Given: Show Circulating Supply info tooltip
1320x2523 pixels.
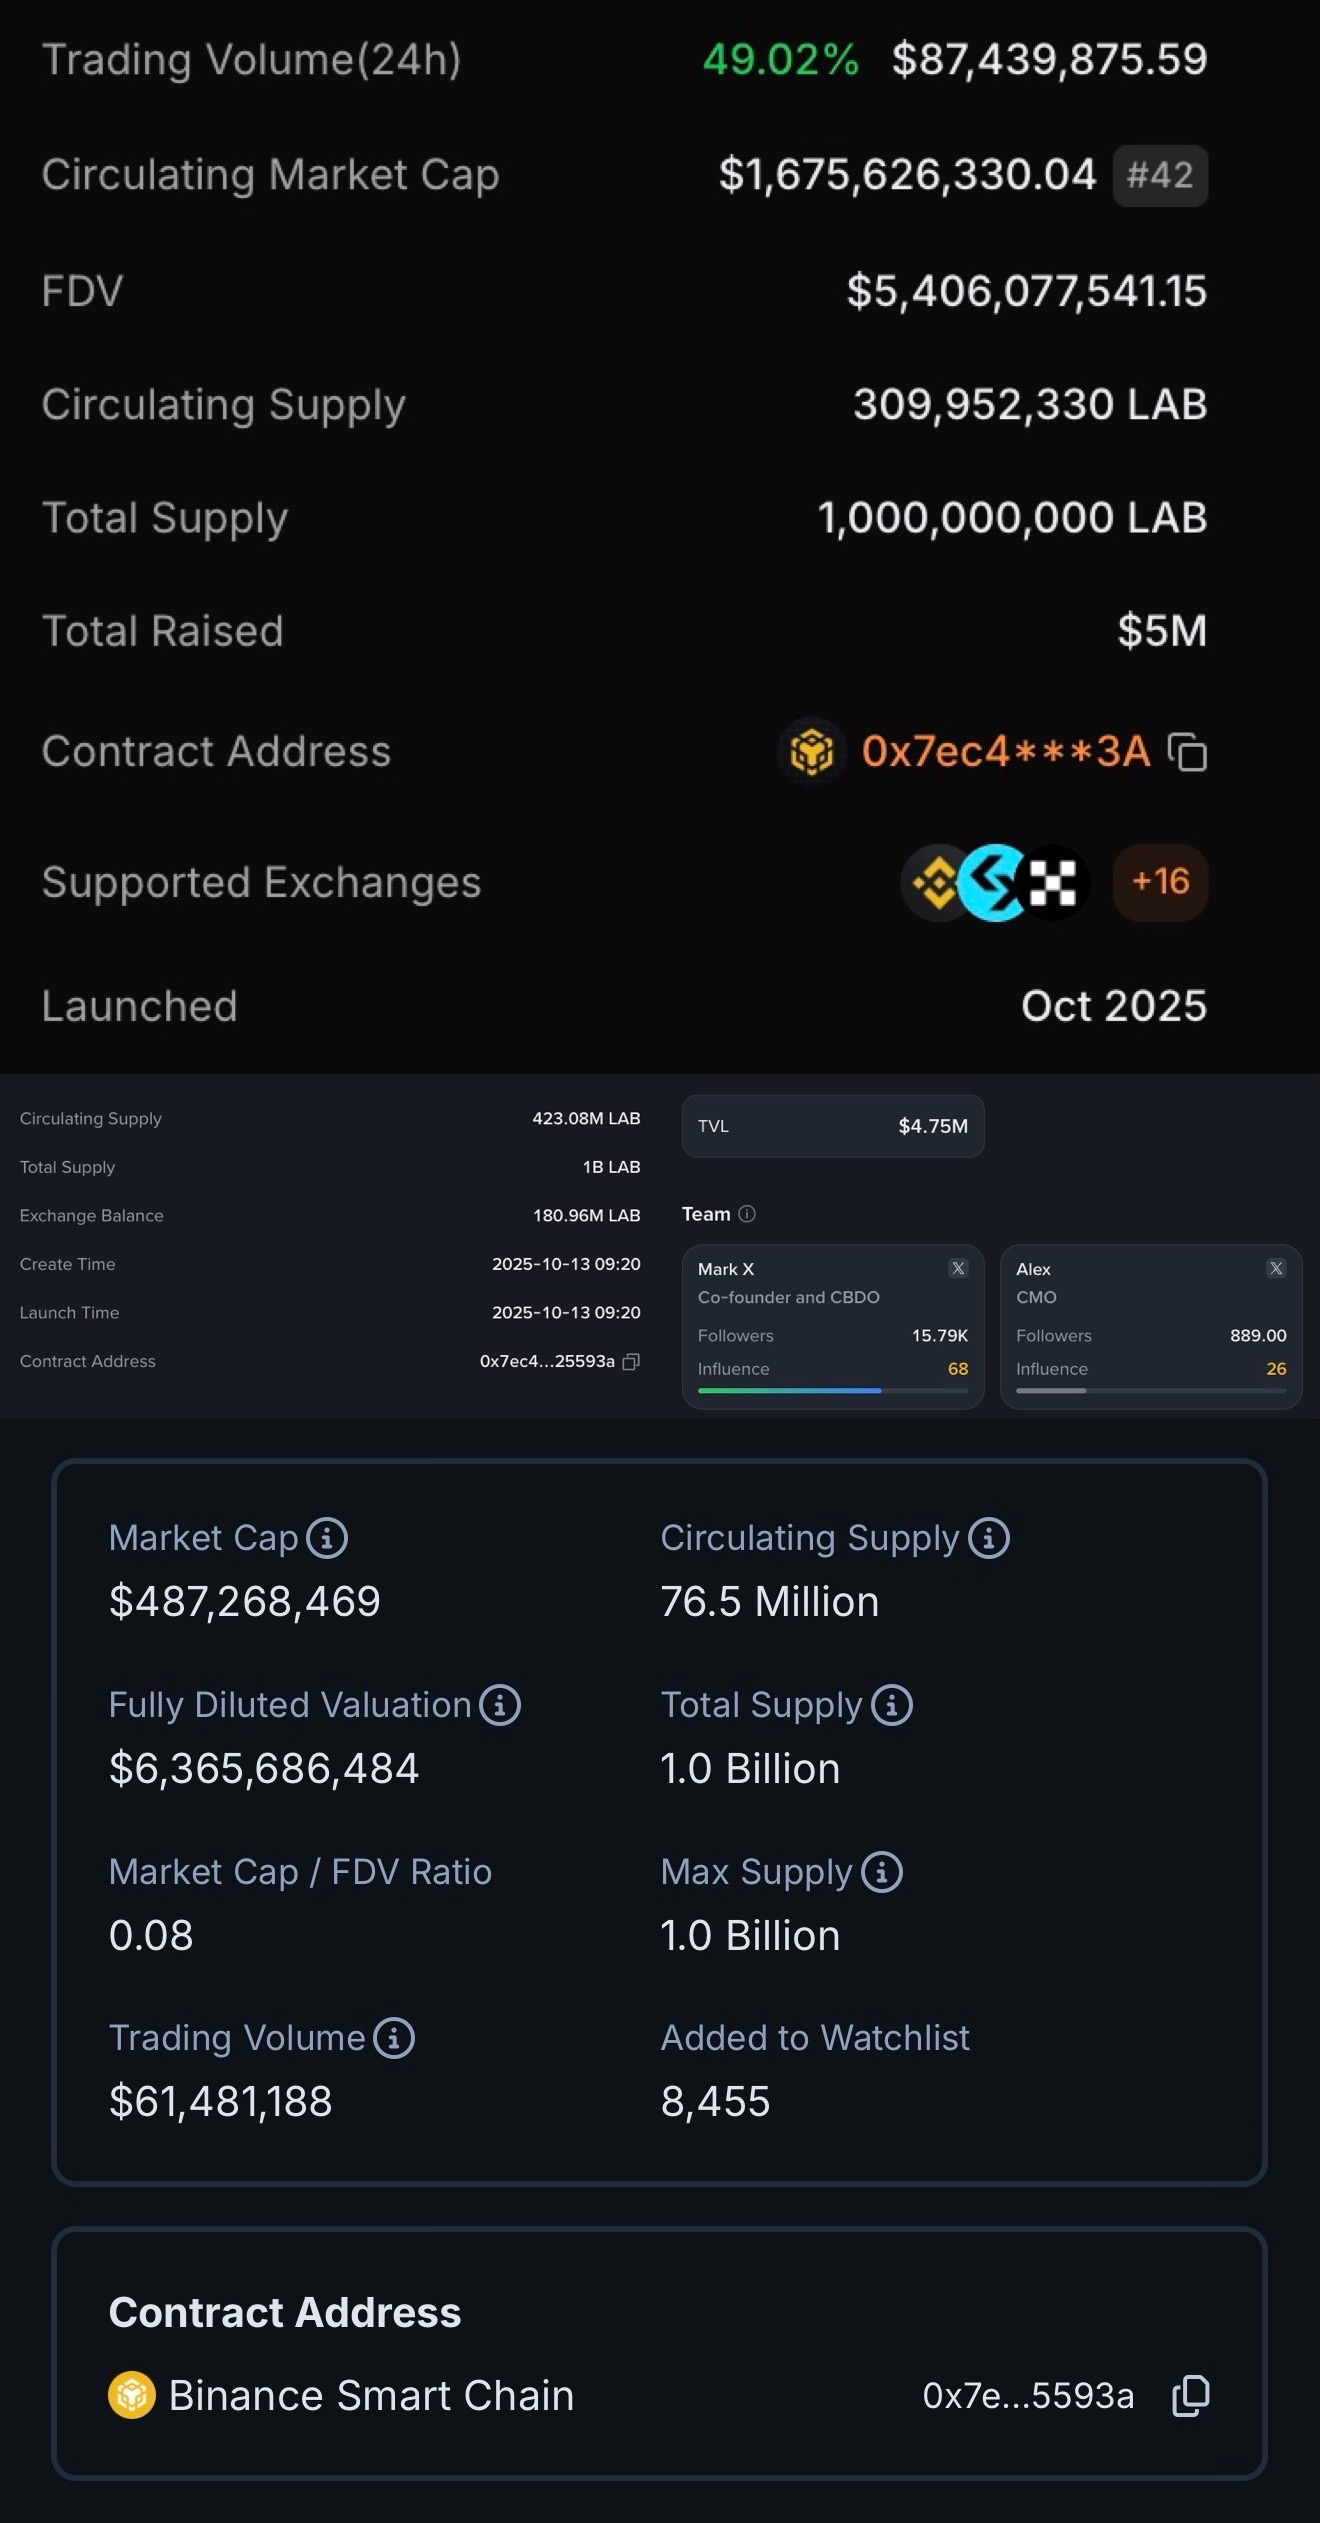Looking at the screenshot, I should coord(989,1538).
